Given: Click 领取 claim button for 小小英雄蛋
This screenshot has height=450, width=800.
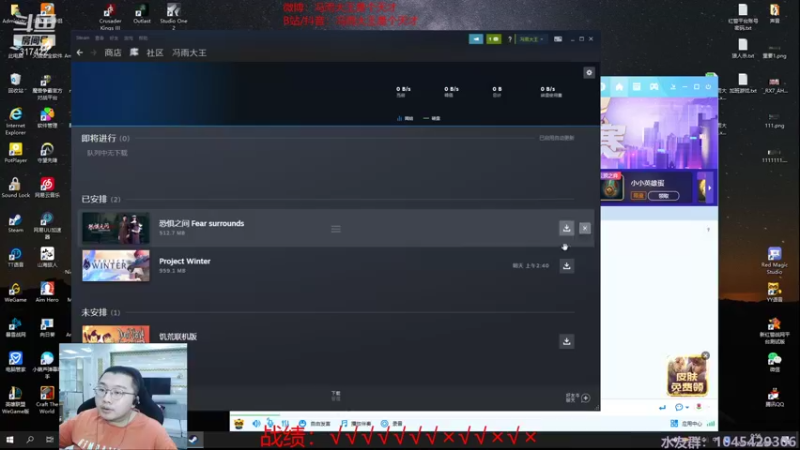Looking at the screenshot, I should click(x=663, y=196).
